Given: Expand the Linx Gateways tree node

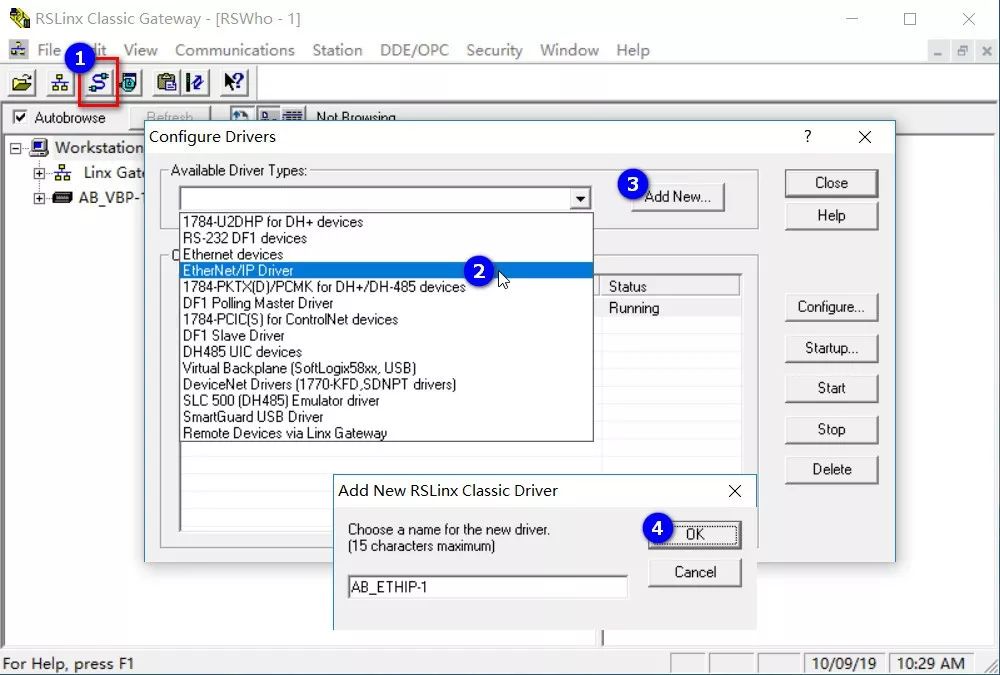Looking at the screenshot, I should coord(39,173).
